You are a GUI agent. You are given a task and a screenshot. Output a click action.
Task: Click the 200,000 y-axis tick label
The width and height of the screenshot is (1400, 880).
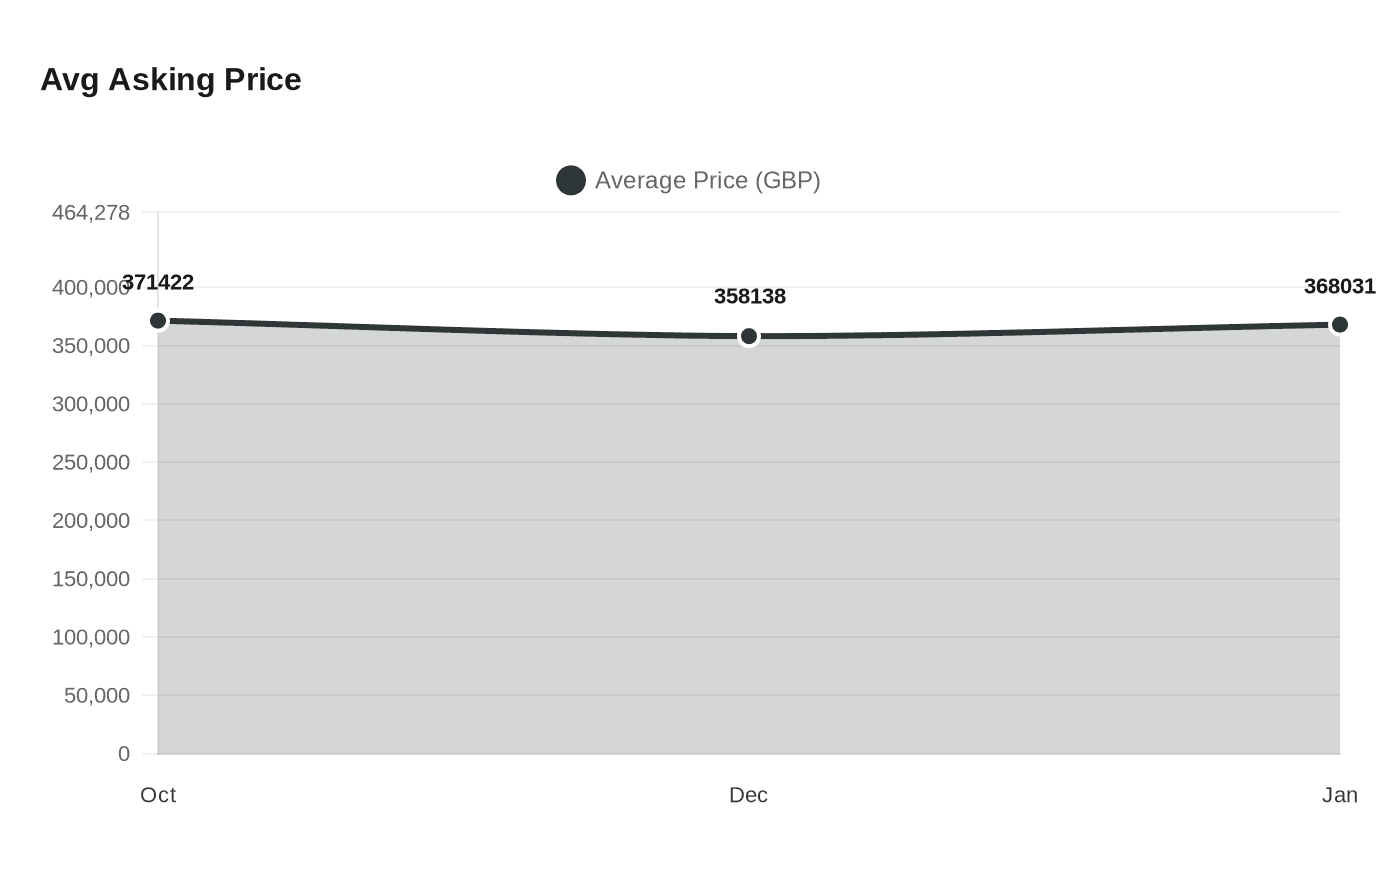coord(91,521)
